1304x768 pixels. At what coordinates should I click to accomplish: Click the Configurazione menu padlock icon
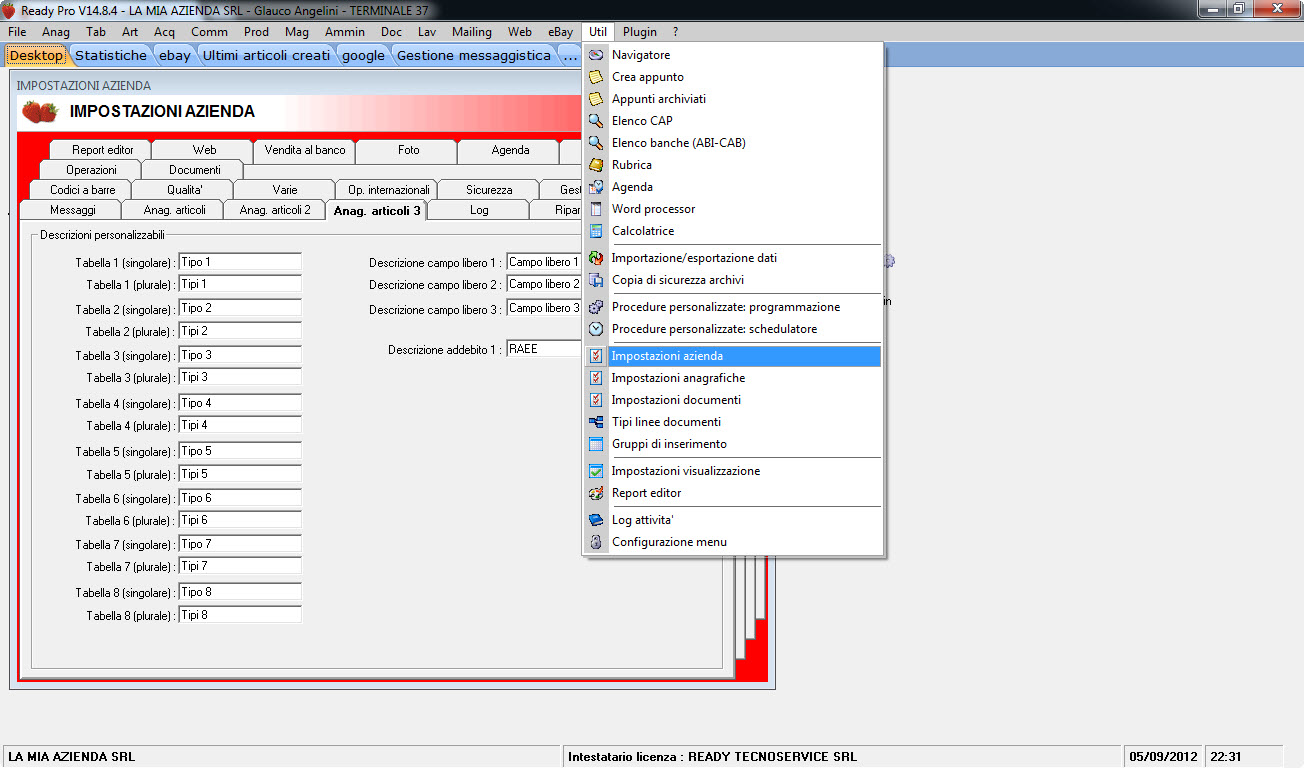596,542
